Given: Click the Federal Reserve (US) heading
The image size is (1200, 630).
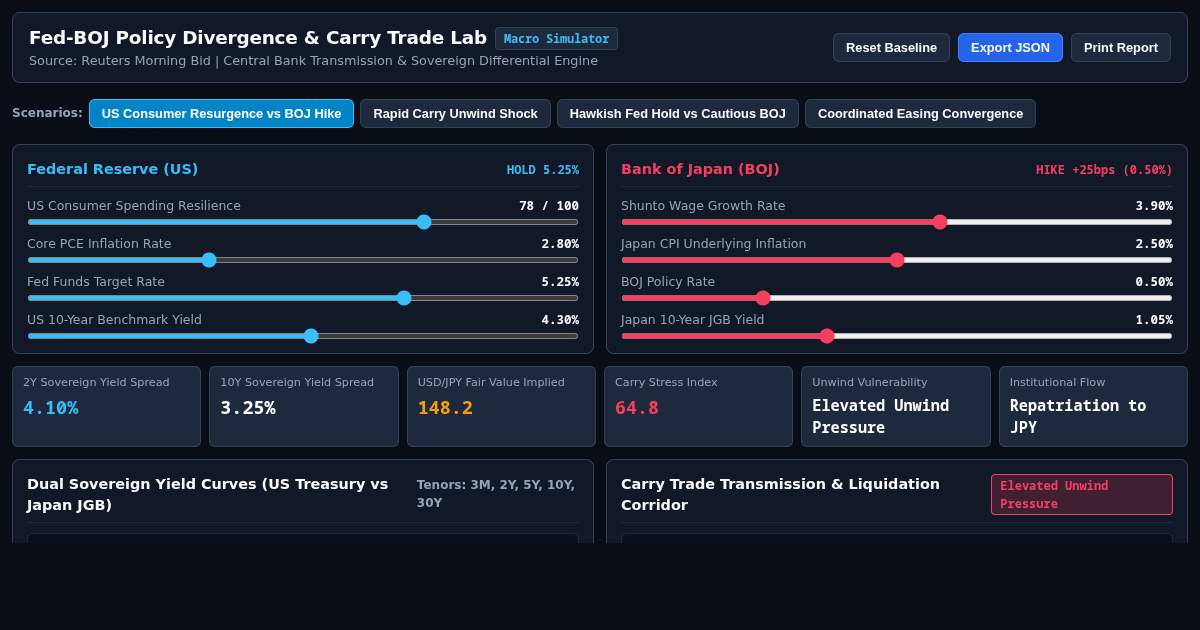Looking at the screenshot, I should click(x=112, y=169).
